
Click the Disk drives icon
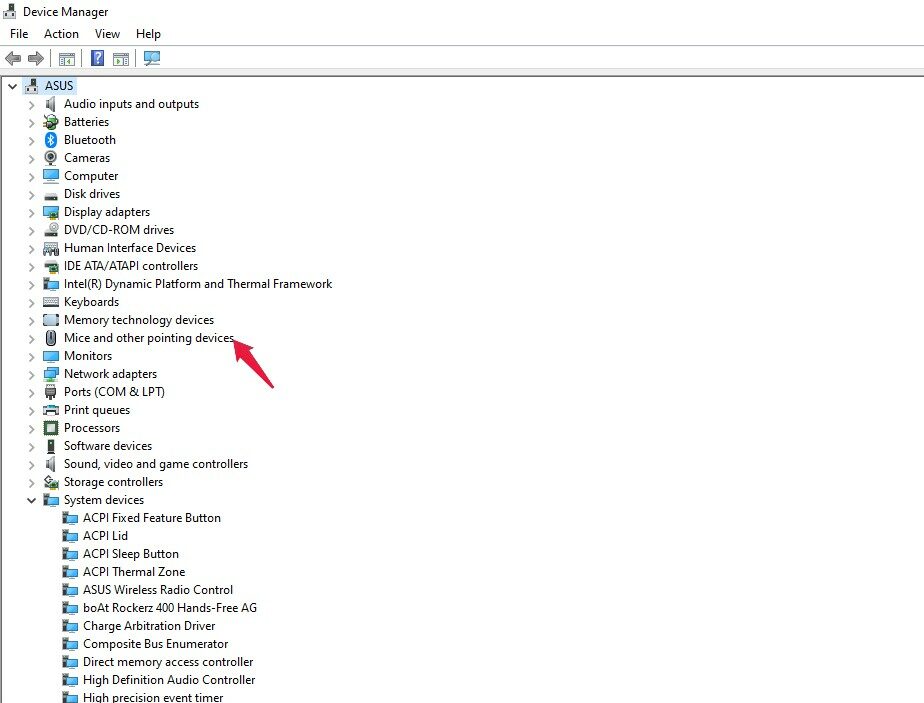[x=51, y=195]
